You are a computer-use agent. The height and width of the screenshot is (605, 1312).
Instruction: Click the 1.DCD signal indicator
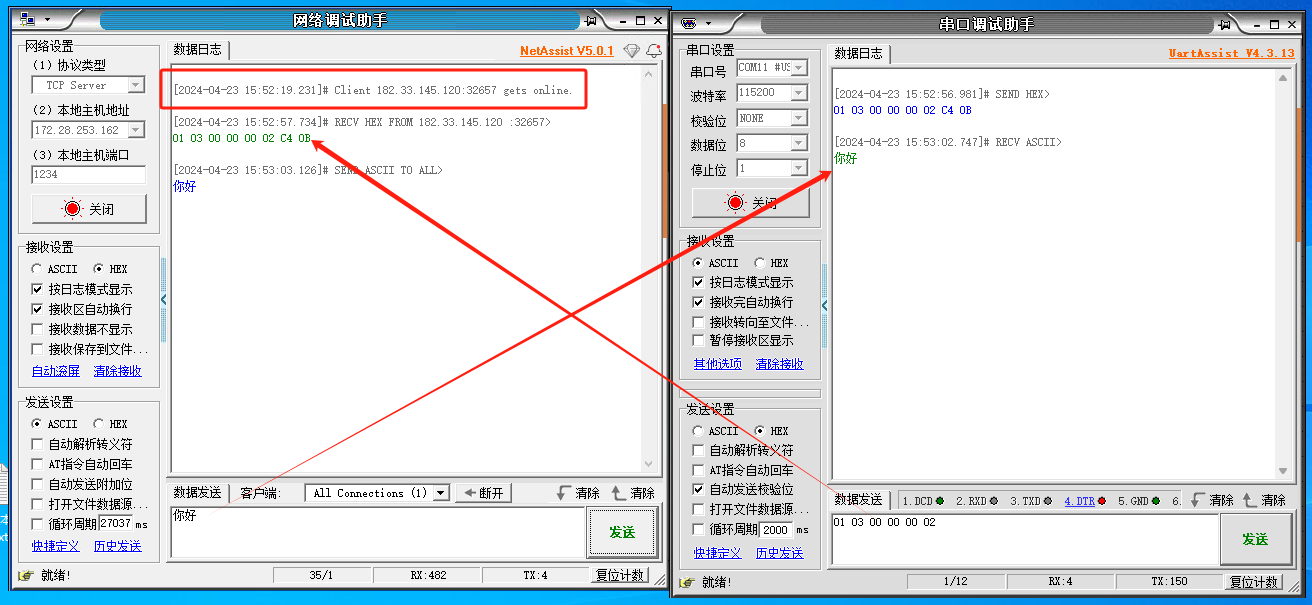tap(939, 501)
